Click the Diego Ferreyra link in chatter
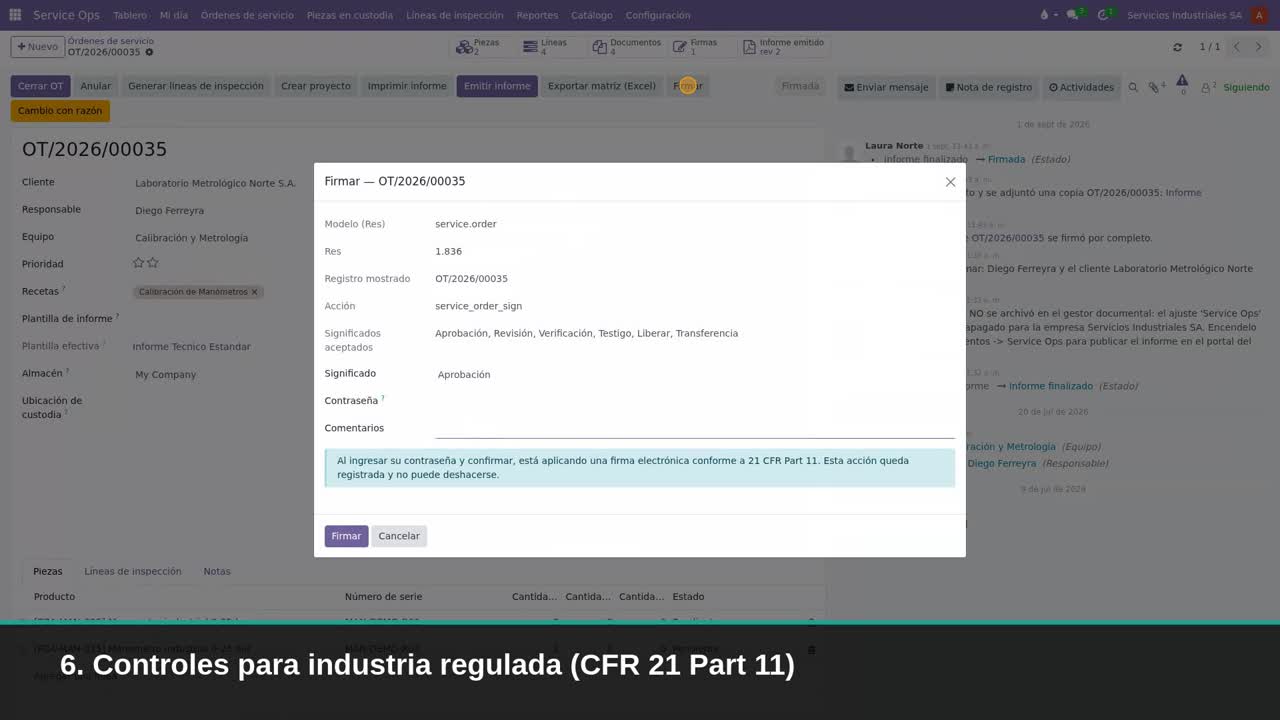Screen dimensions: 1280x720 pyautogui.click(x=1001, y=464)
